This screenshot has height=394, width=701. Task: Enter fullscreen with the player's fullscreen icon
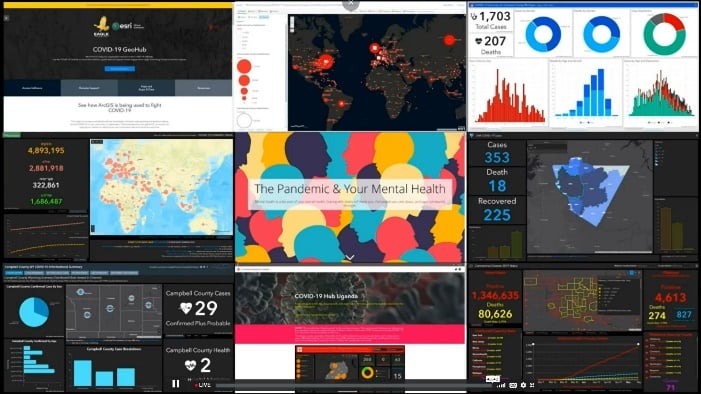point(532,385)
